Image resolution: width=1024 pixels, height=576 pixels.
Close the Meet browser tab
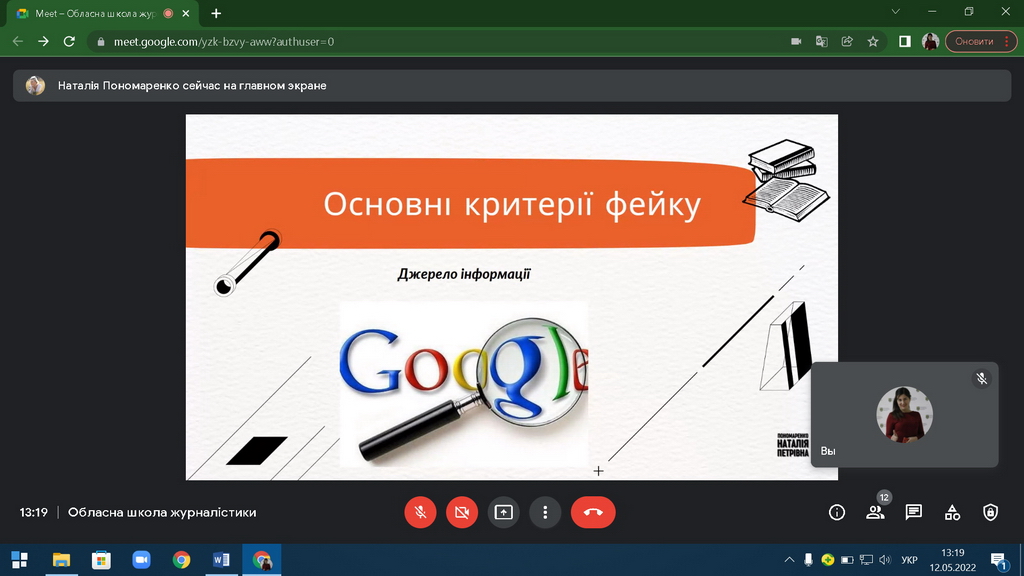[x=185, y=14]
